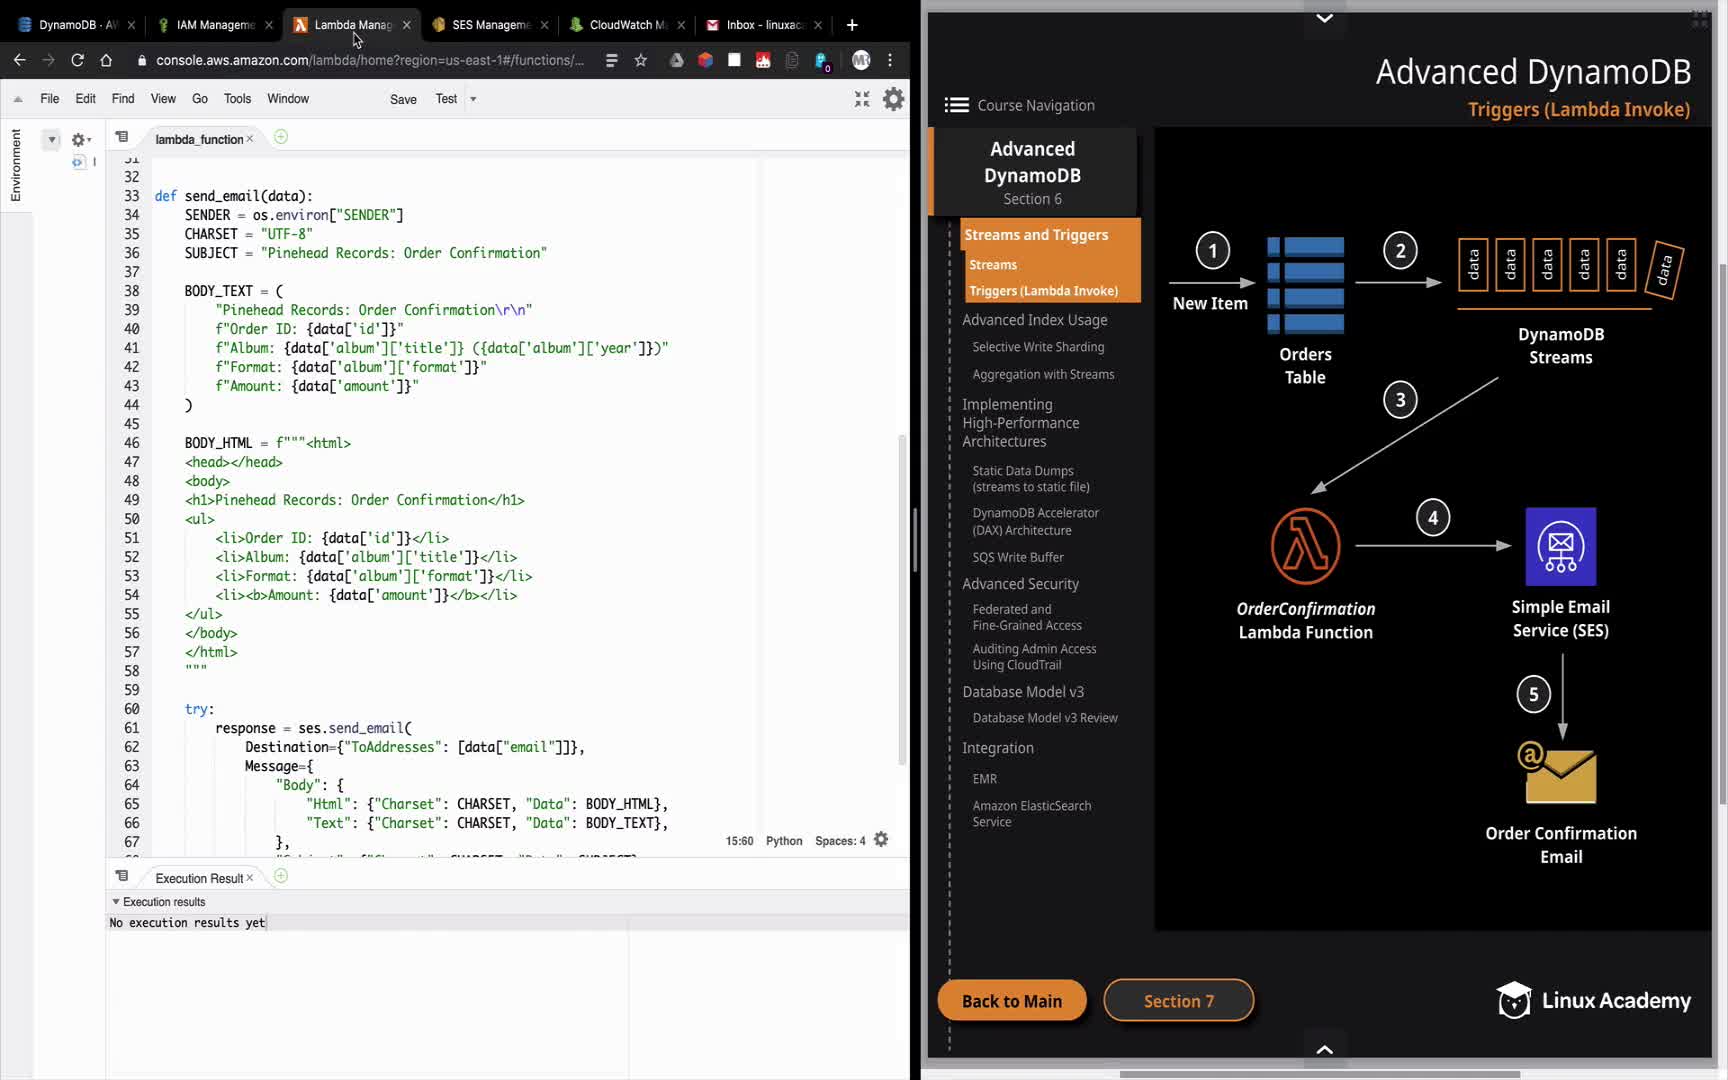The image size is (1728, 1080).
Task: Click the Orders Table icon
Action: (1305, 285)
